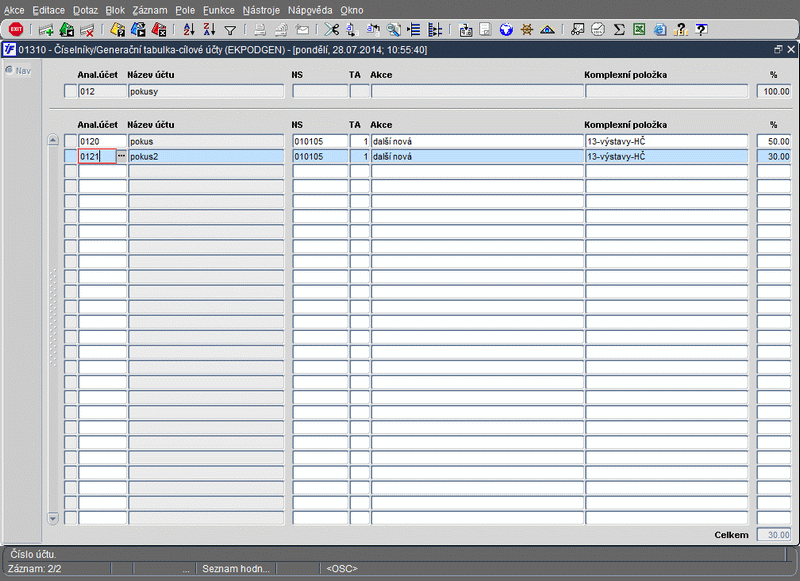Click 'Seznam hodn...' in the status bar
This screenshot has height=581, width=800.
(236, 568)
